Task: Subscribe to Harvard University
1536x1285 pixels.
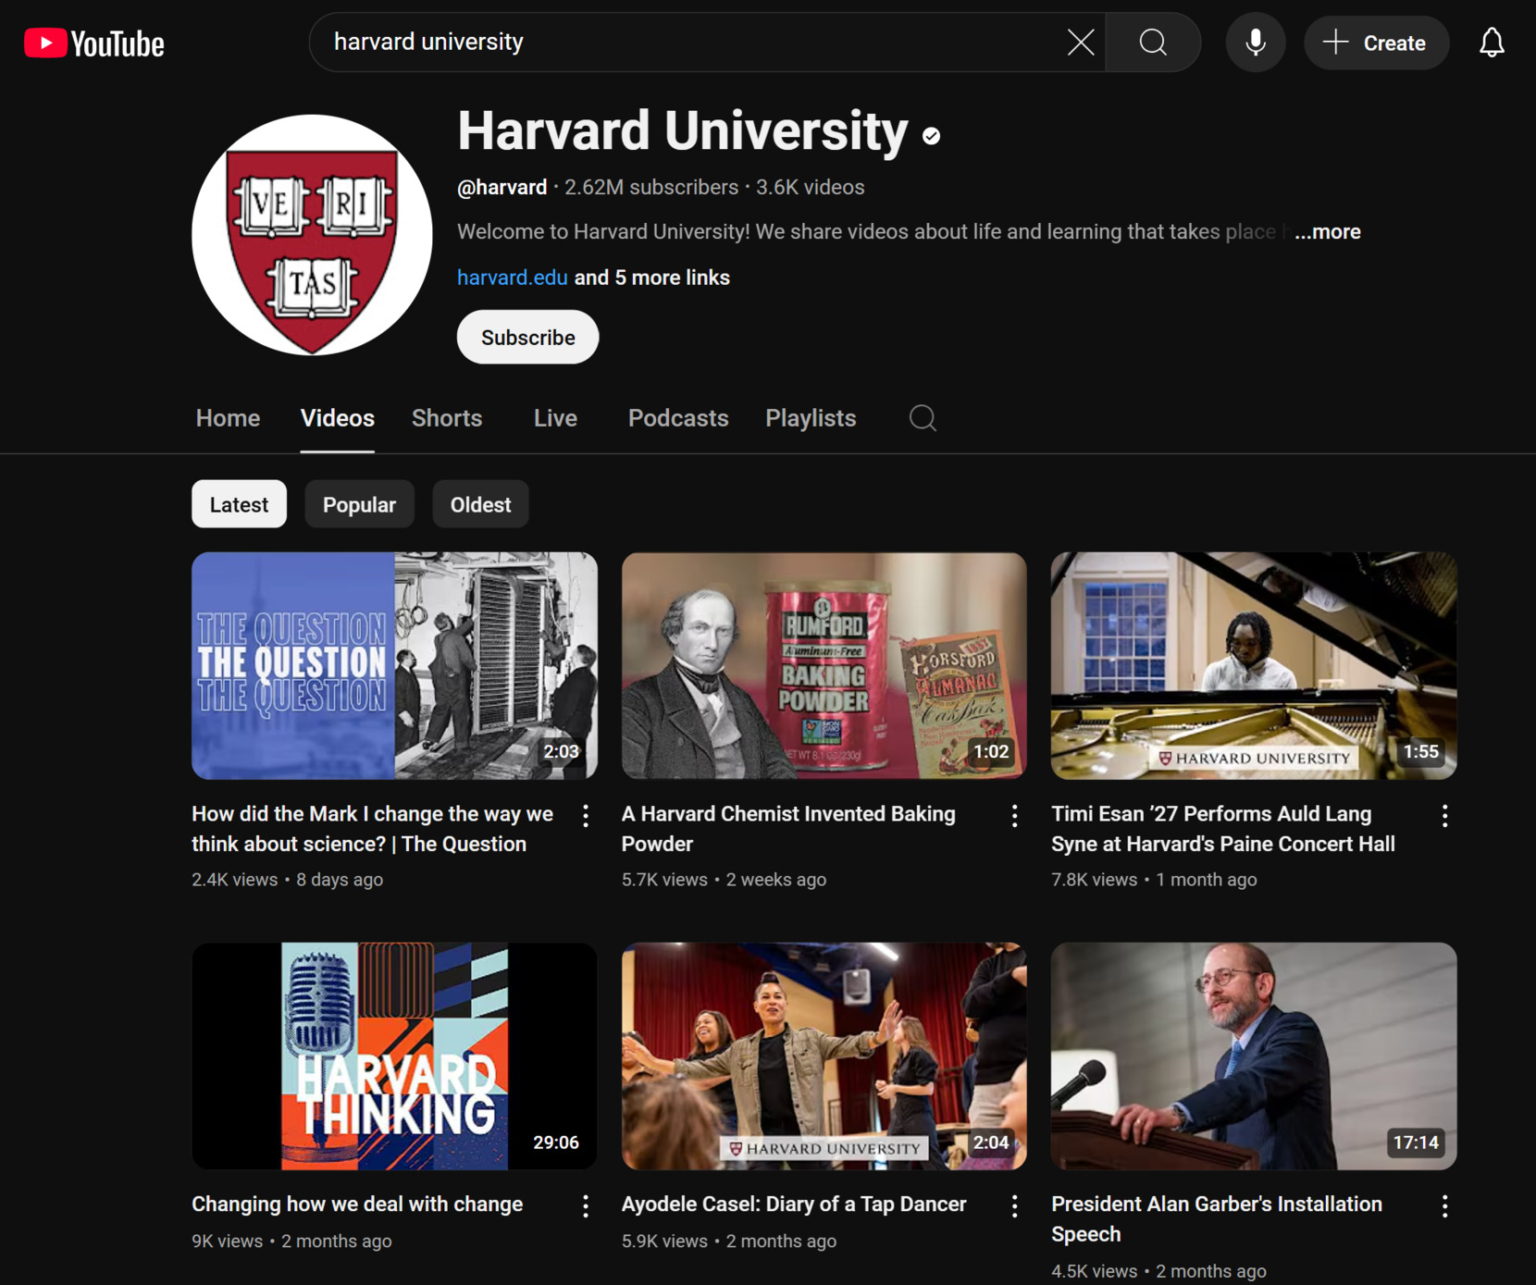Action: 527,337
